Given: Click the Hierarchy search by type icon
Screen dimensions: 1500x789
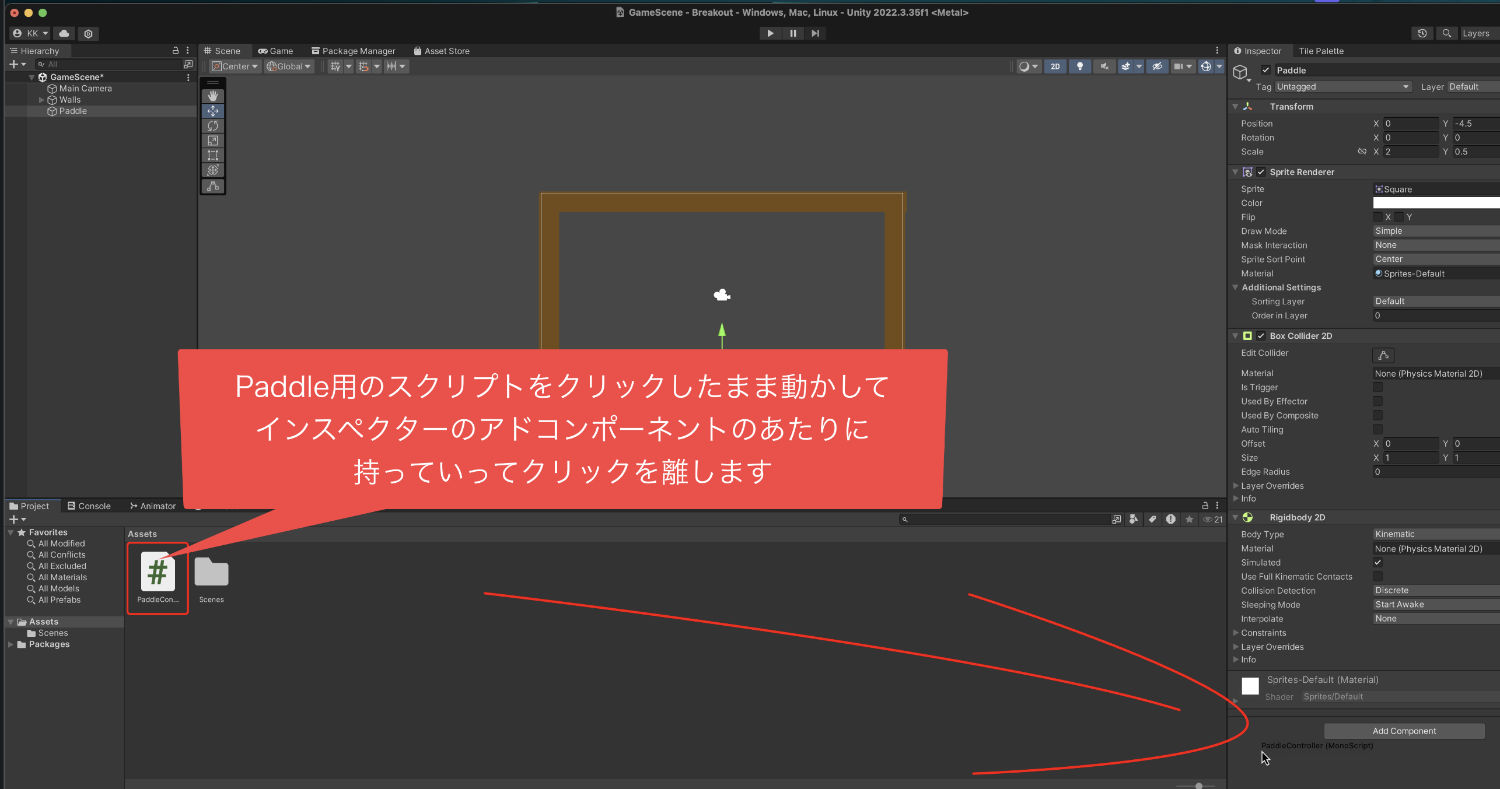Looking at the screenshot, I should tap(188, 64).
